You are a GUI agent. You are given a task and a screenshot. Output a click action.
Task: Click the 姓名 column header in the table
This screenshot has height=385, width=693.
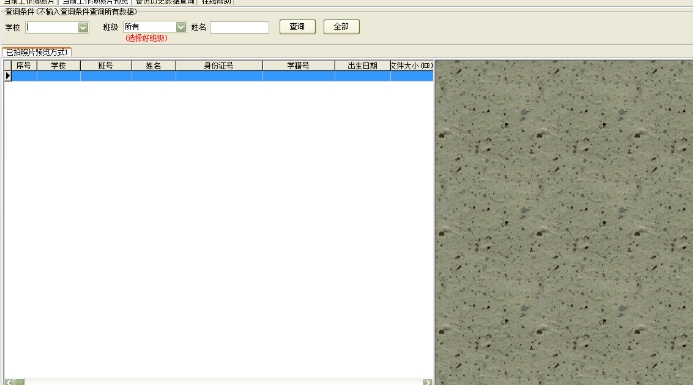pyautogui.click(x=153, y=65)
